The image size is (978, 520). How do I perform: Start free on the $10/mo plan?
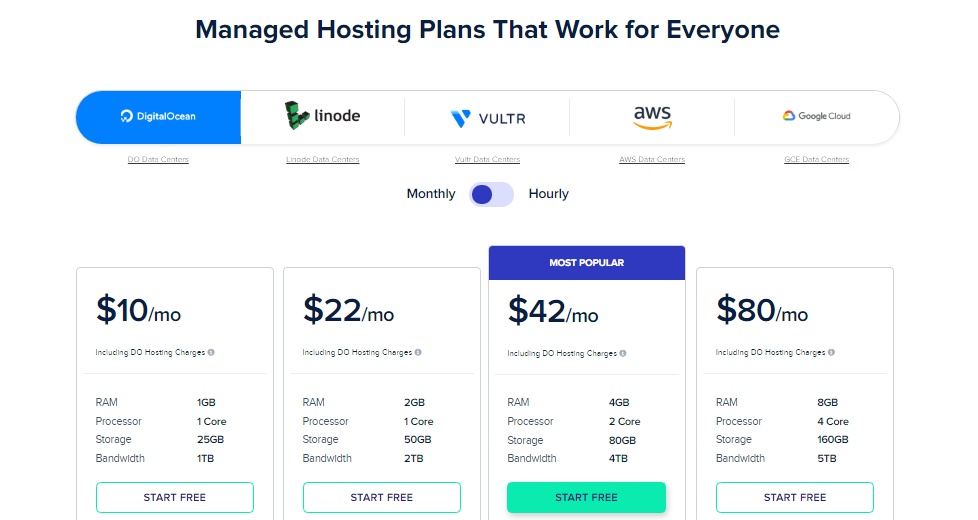(175, 498)
